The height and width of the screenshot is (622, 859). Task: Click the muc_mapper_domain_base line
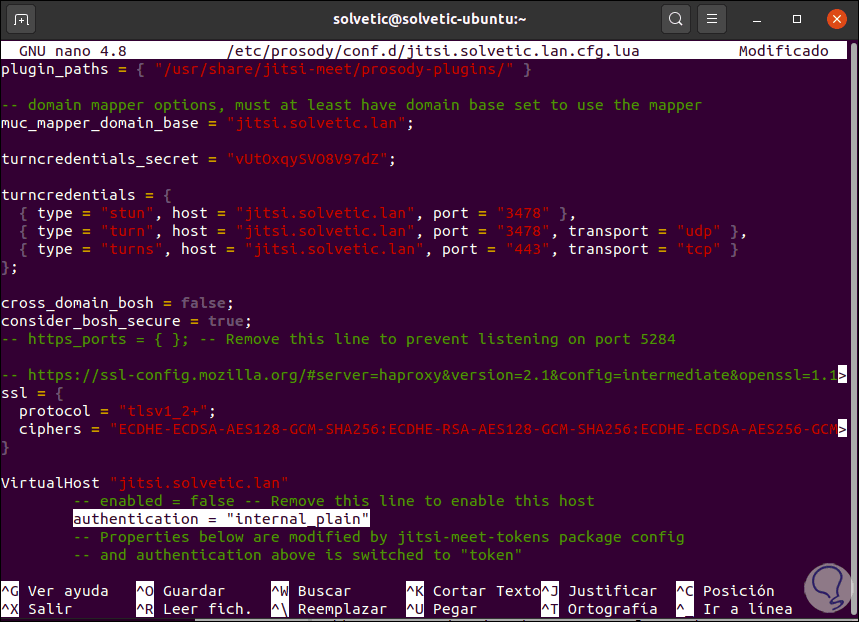[207, 123]
